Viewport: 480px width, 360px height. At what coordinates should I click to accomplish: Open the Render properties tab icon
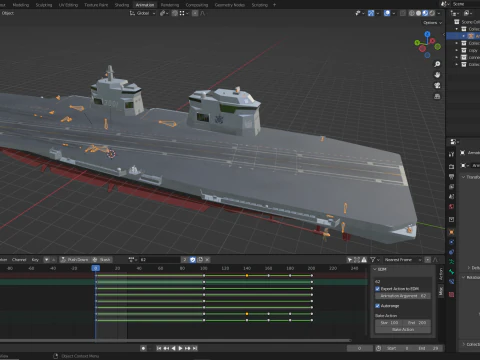(451, 167)
